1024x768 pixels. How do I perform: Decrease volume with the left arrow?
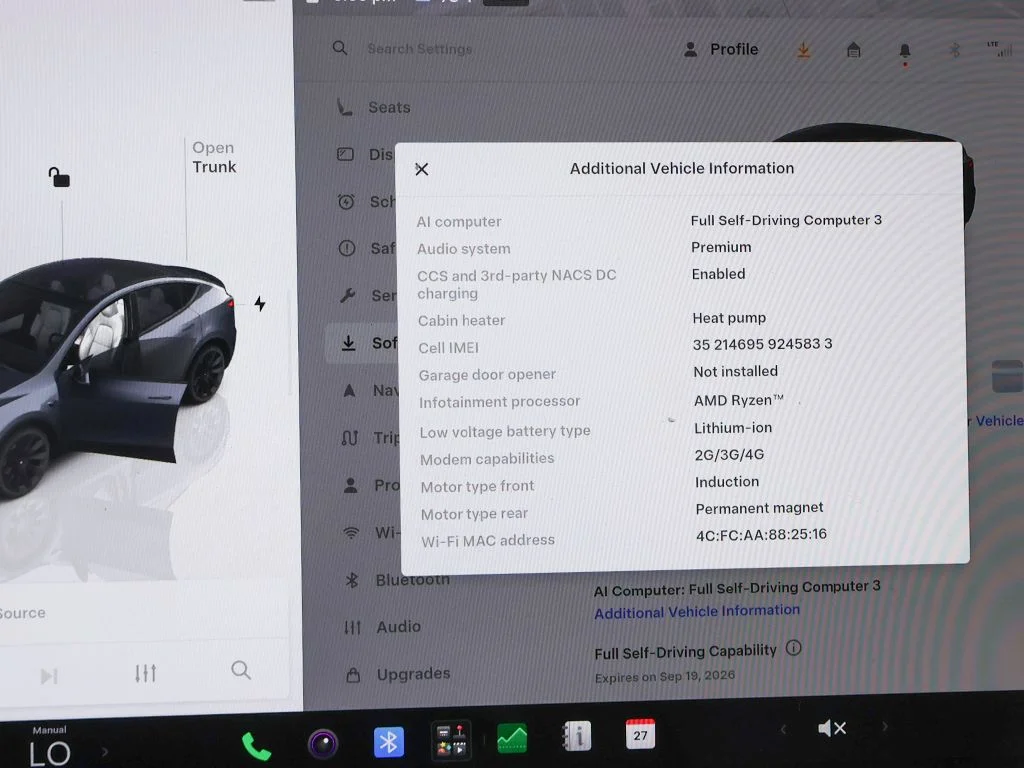click(783, 729)
